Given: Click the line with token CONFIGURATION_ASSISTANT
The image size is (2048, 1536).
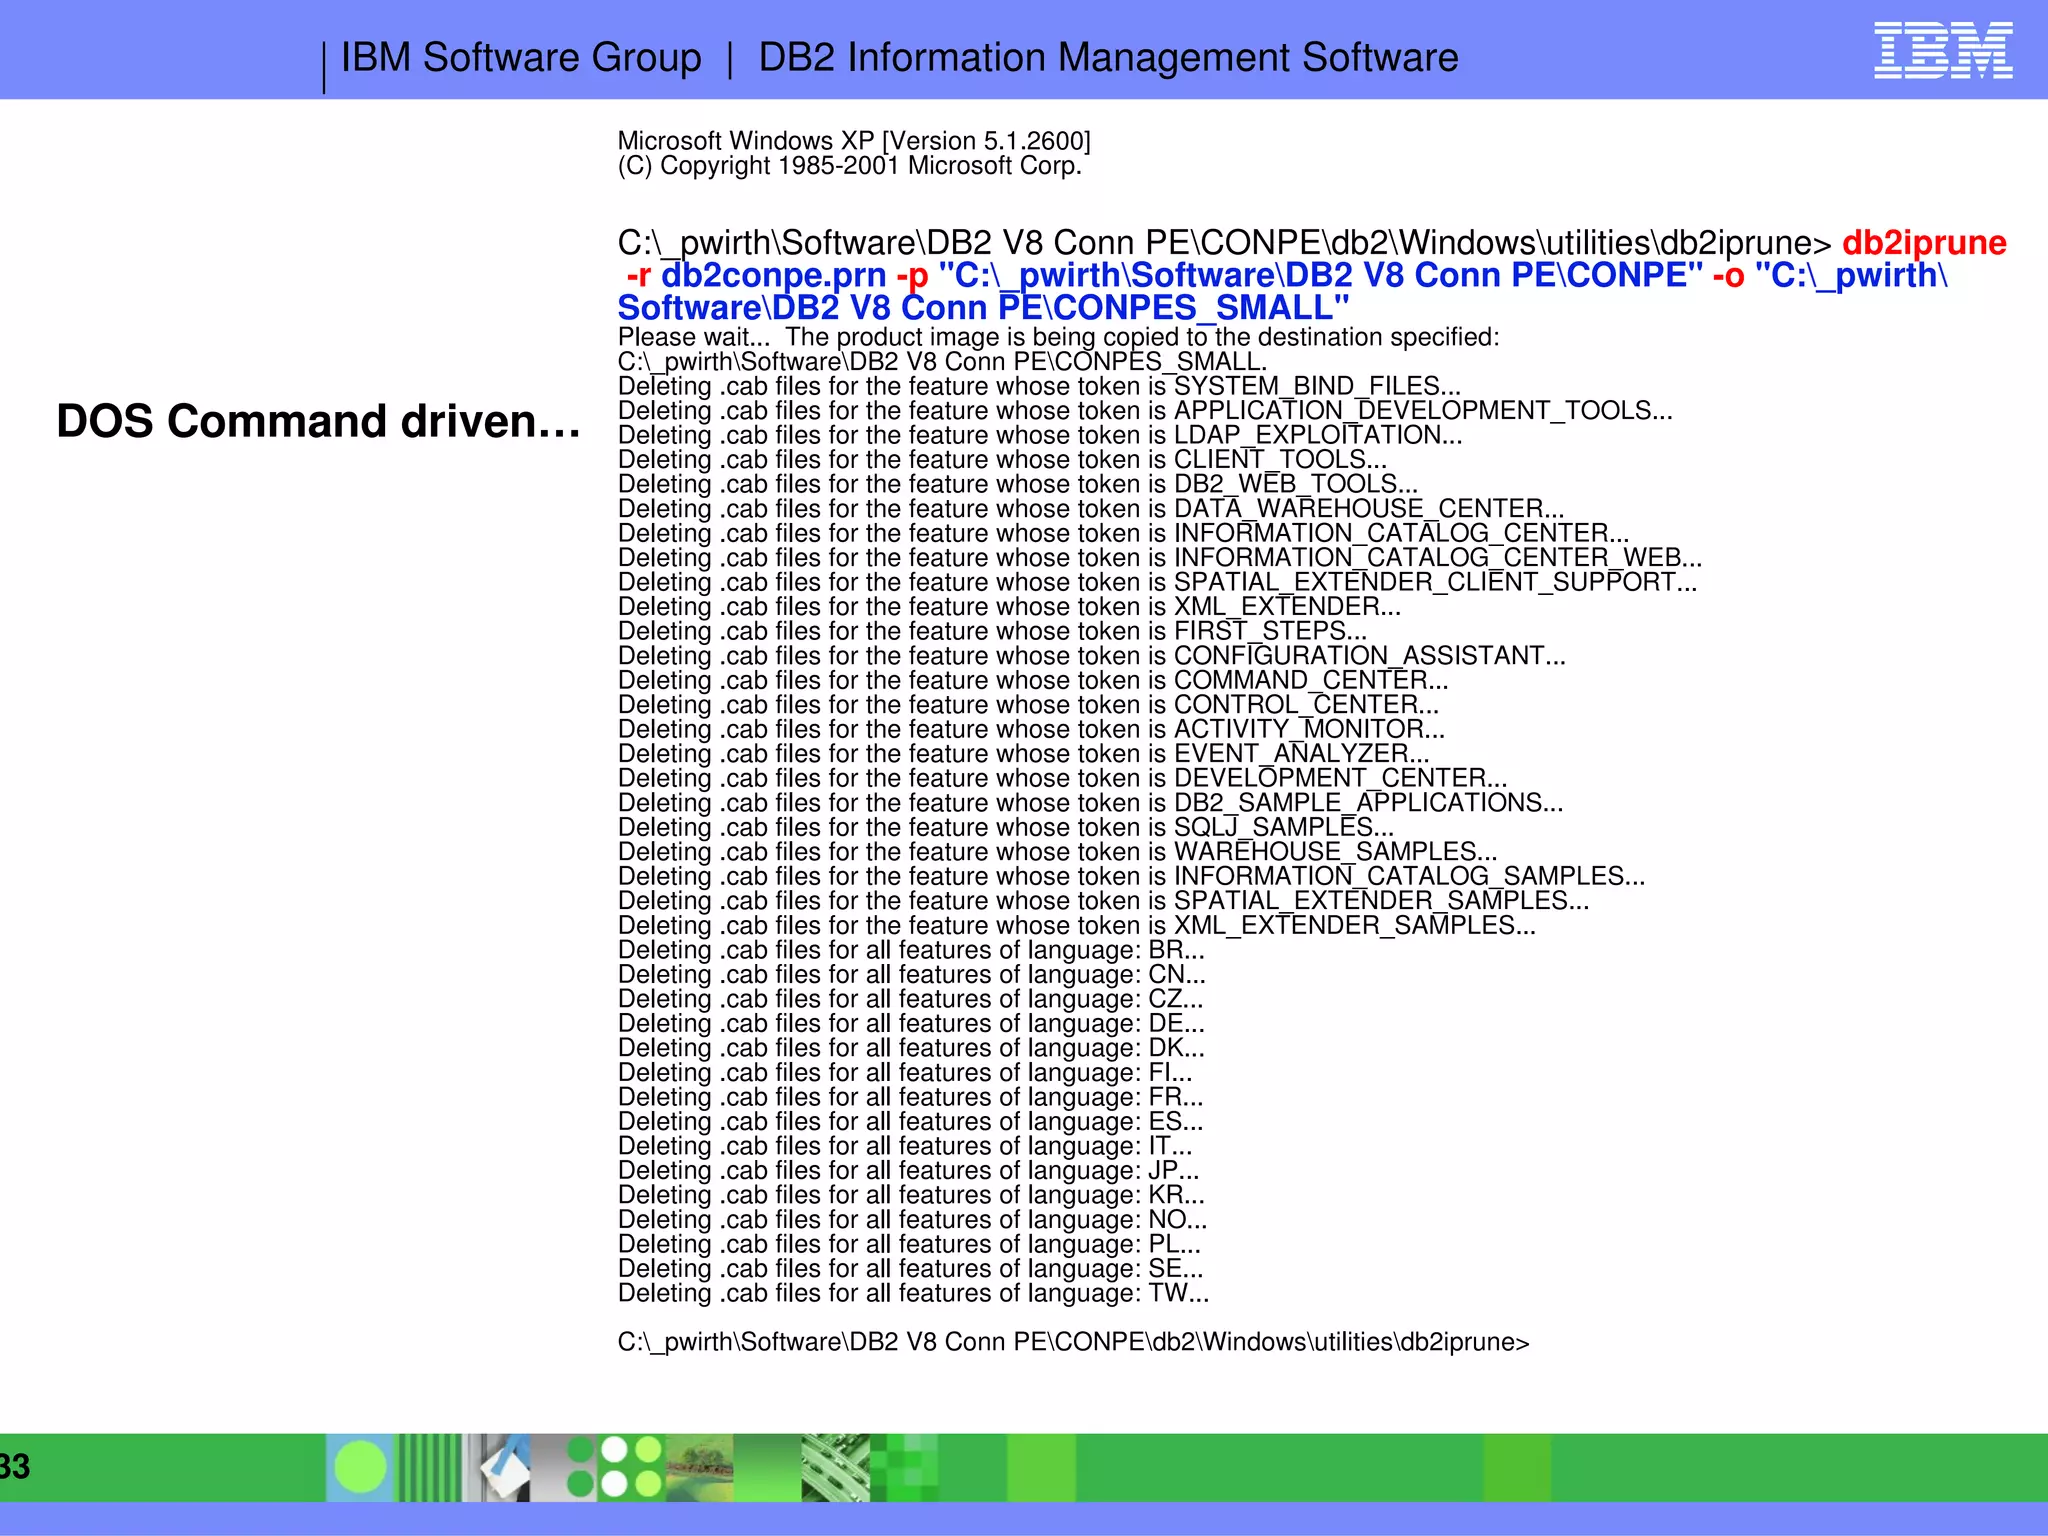Looking at the screenshot, I should pyautogui.click(x=1092, y=656).
